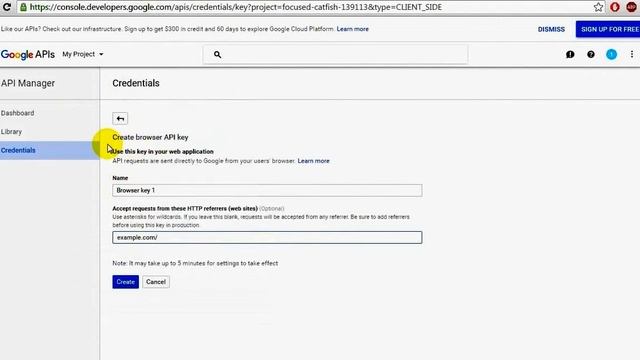Click the 'Credentials' page heading

(136, 83)
